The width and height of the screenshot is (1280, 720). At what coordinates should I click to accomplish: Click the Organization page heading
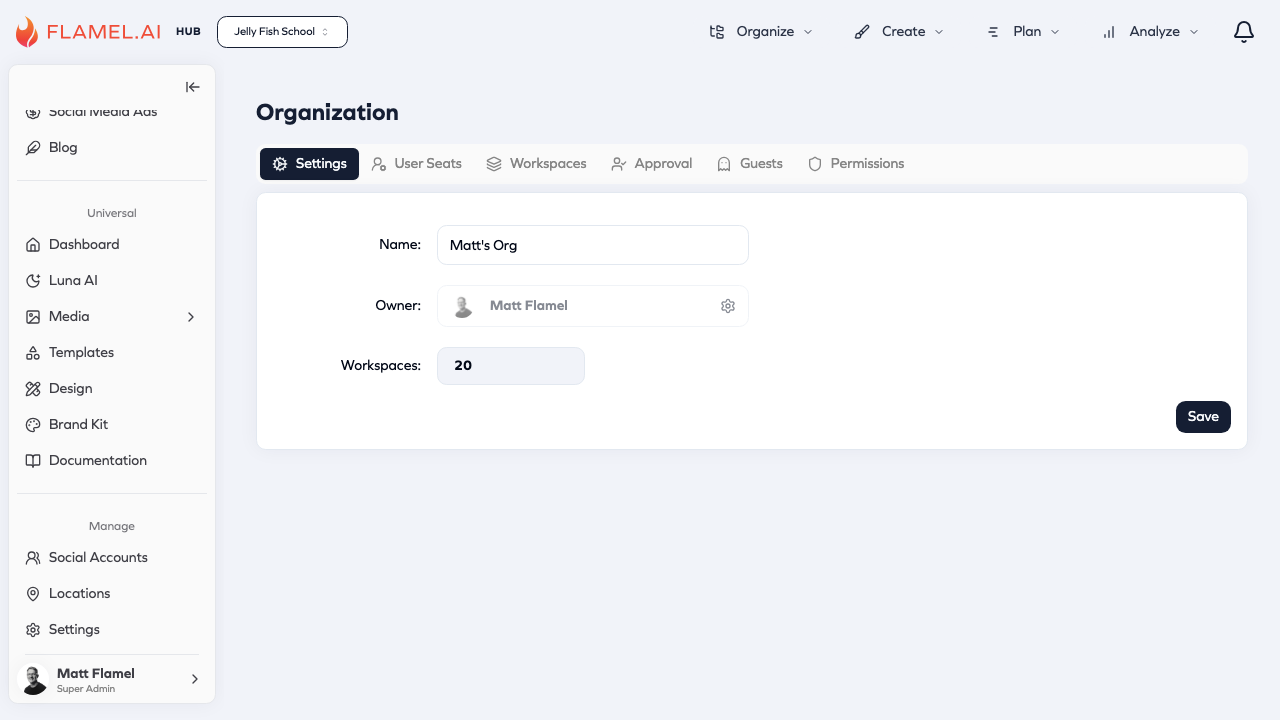327,112
